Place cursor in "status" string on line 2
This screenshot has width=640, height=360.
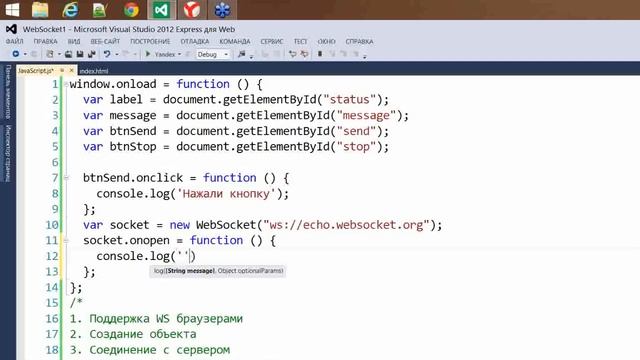point(349,100)
